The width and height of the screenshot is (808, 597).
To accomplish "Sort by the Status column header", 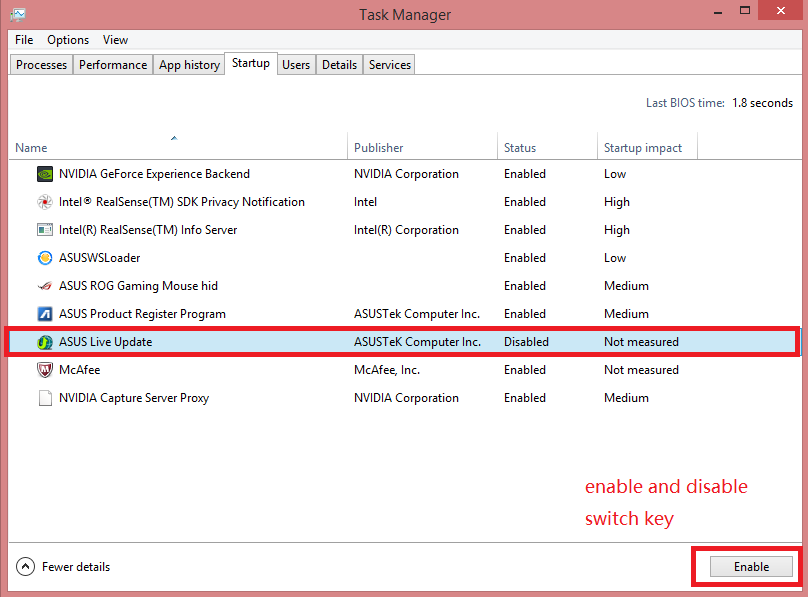I will click(547, 146).
